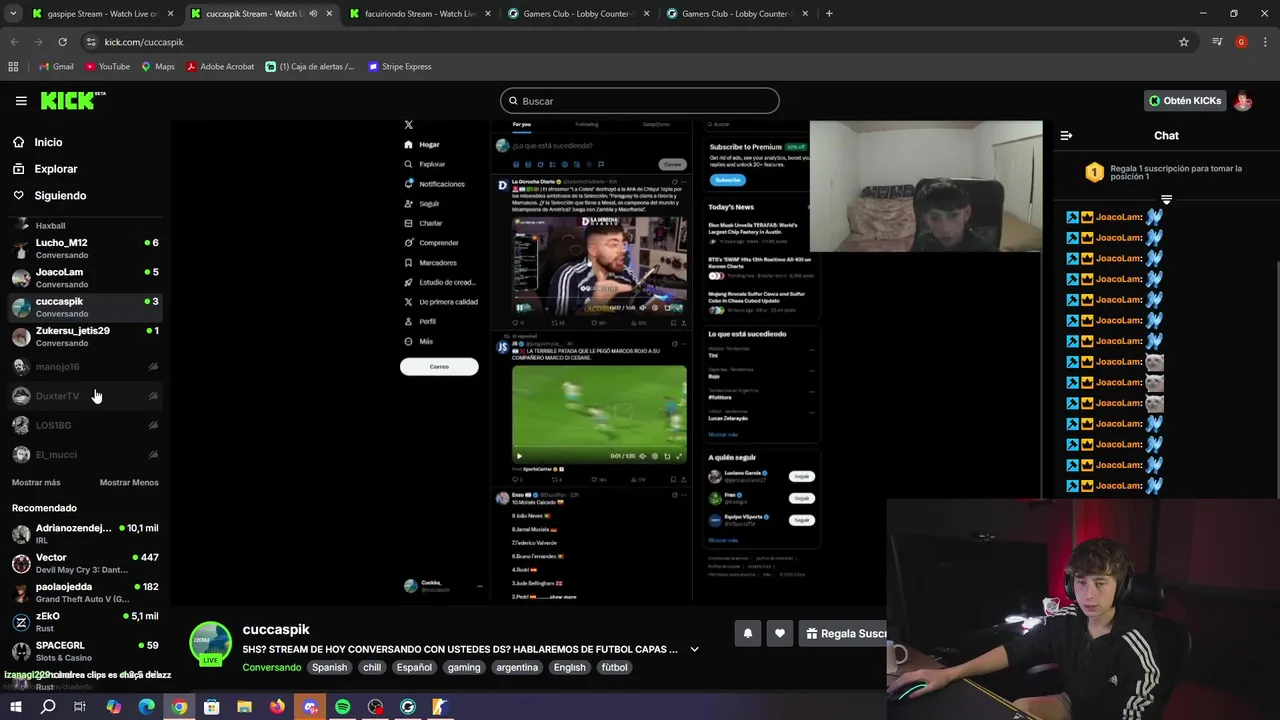
Task: Click the gold number 1 leaderboard badge
Action: (x=1094, y=173)
